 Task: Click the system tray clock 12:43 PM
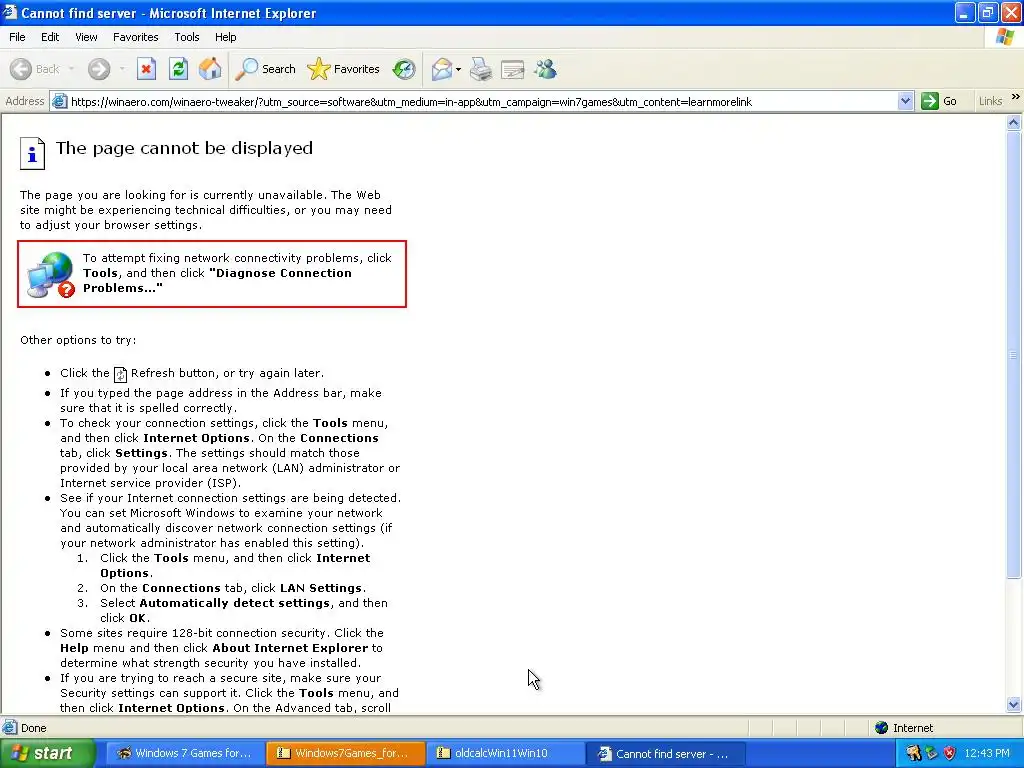click(987, 753)
